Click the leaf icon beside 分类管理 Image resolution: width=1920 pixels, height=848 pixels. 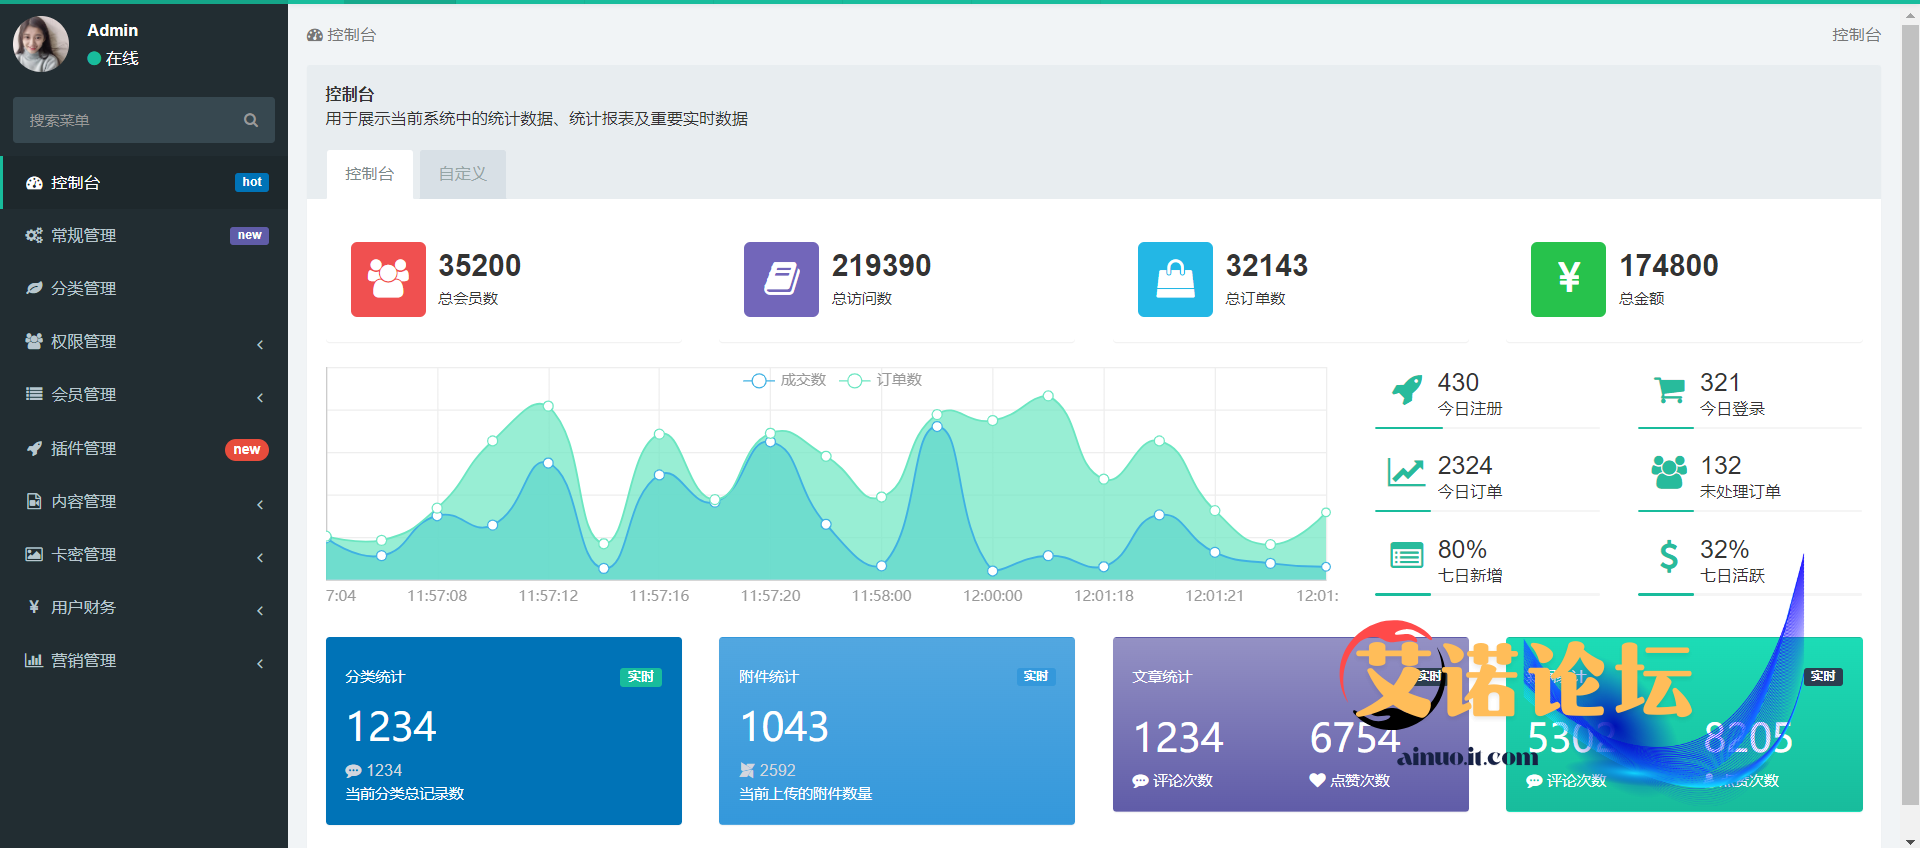[34, 289]
